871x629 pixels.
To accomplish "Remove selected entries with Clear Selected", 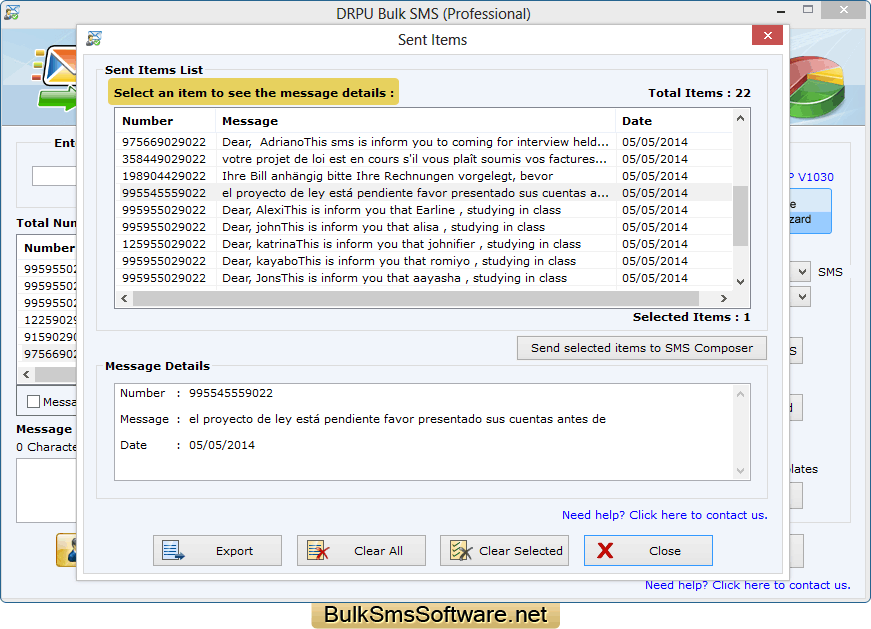I will 504,551.
